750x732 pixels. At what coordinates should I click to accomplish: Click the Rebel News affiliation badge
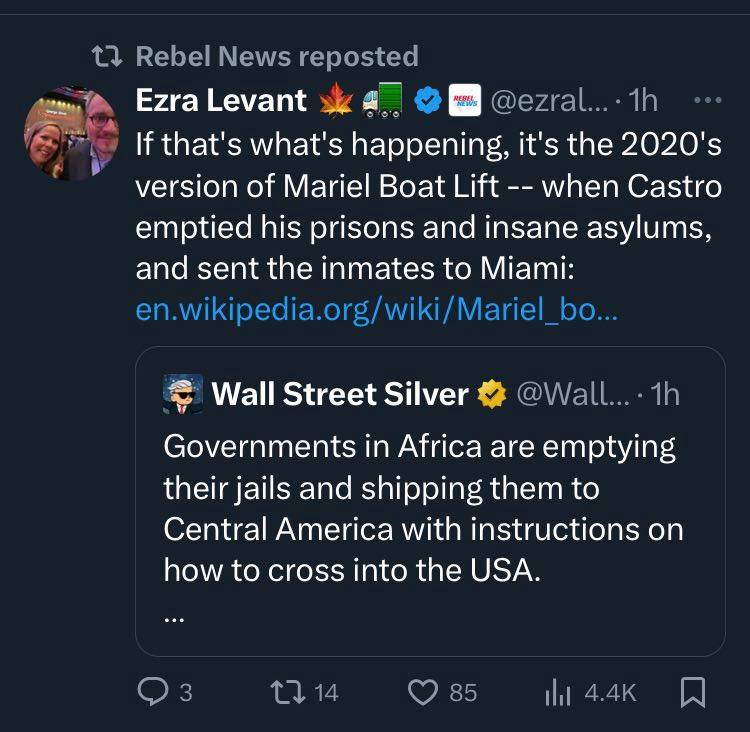pos(465,100)
